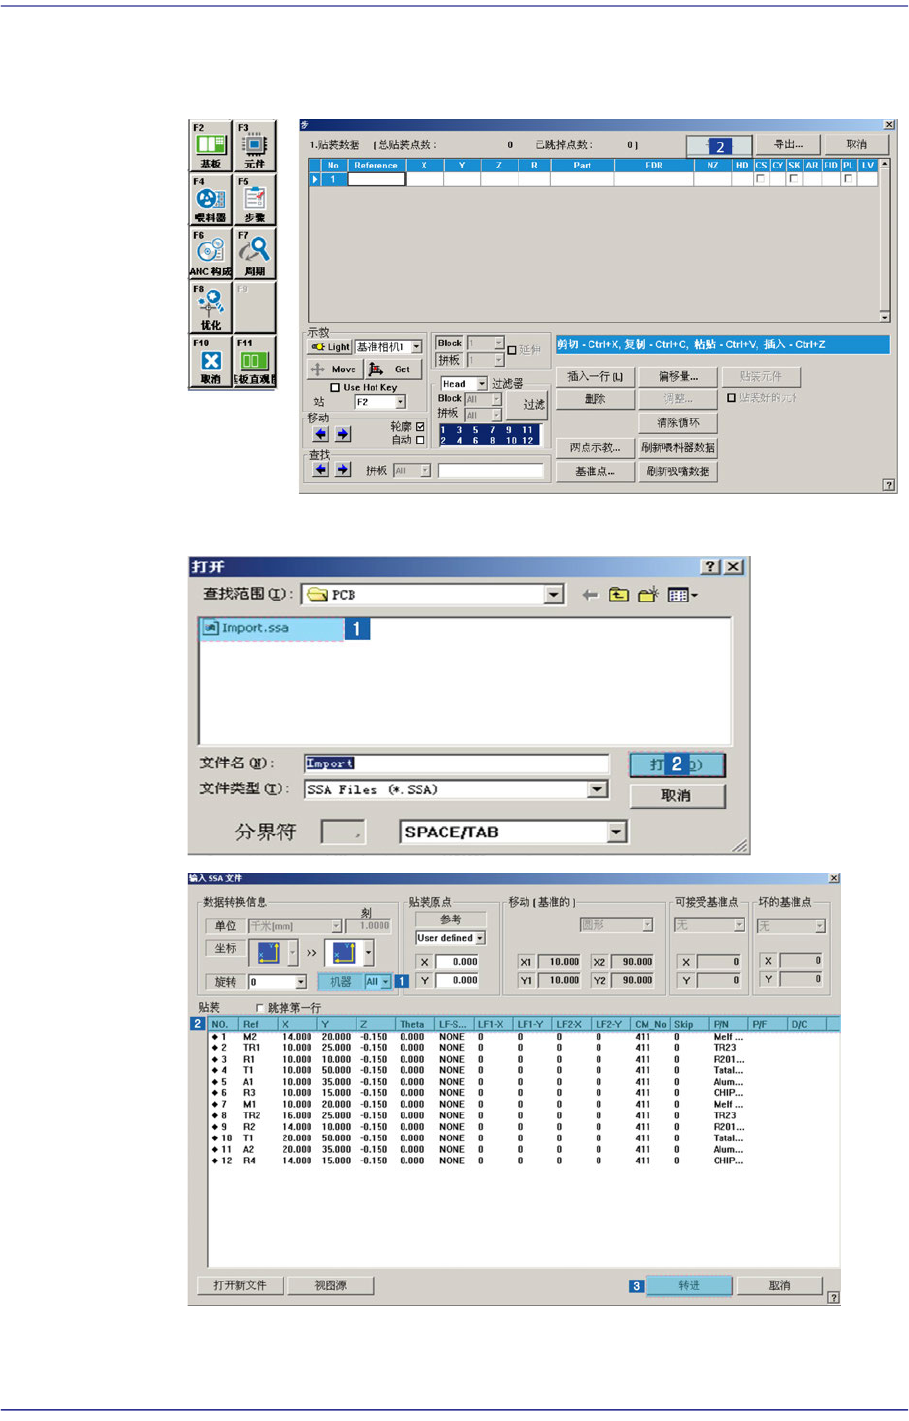Click the FDR column header
The image size is (909, 1421).
(x=654, y=165)
